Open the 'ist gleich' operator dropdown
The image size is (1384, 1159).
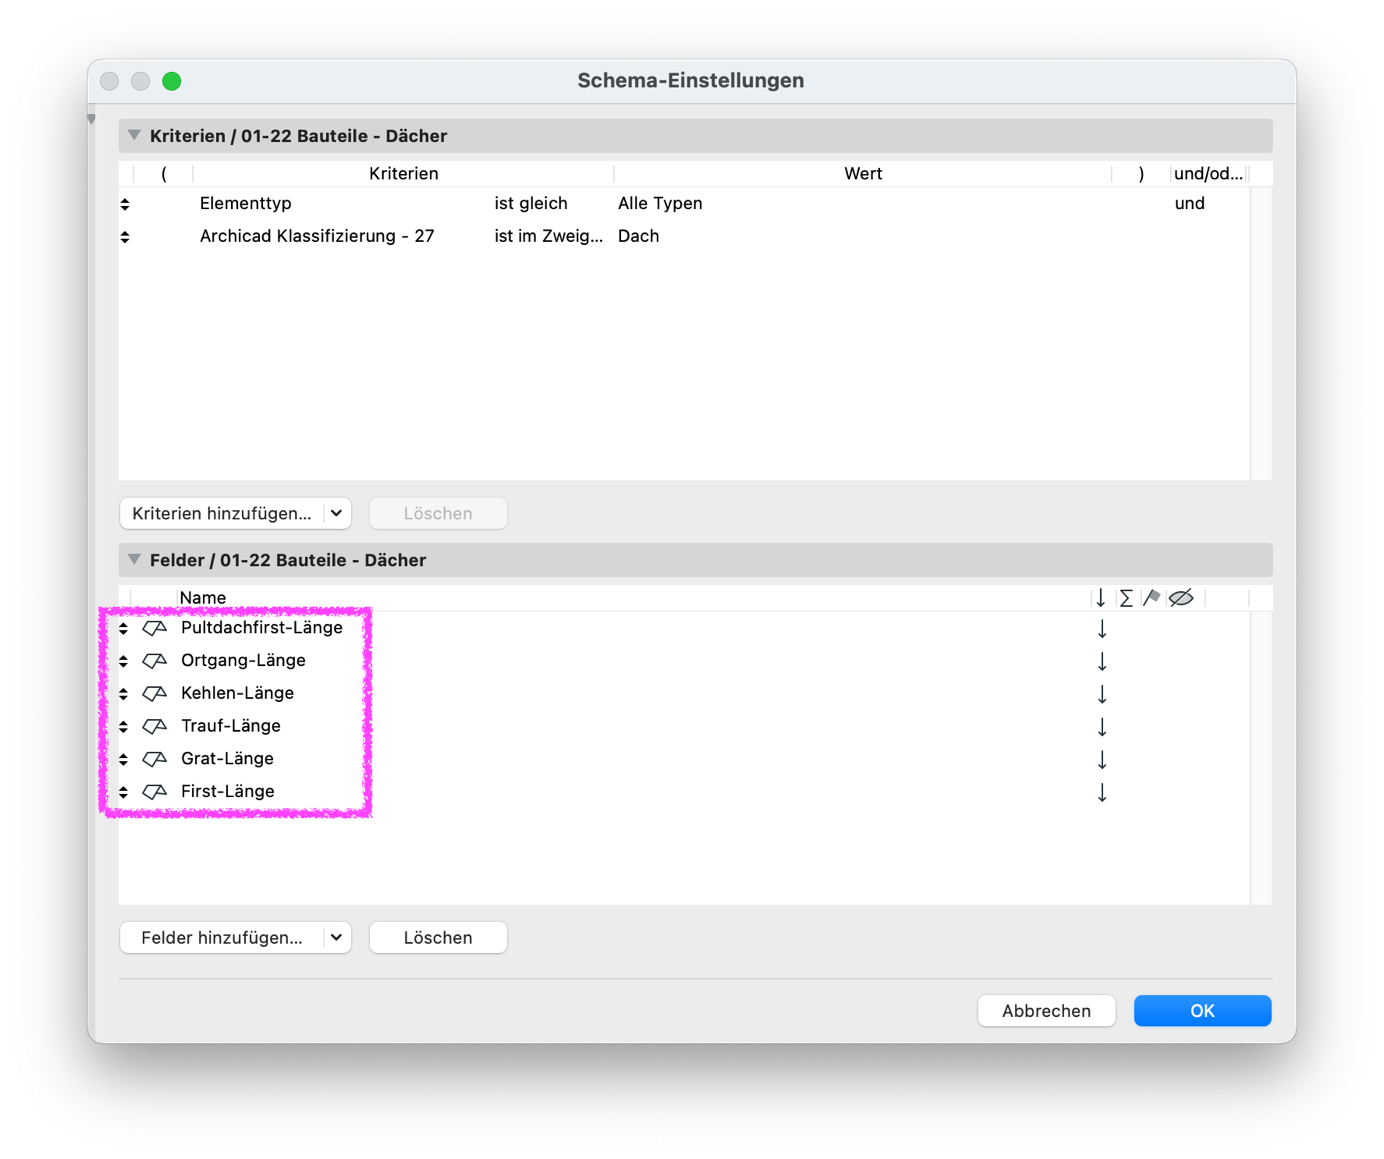click(531, 203)
